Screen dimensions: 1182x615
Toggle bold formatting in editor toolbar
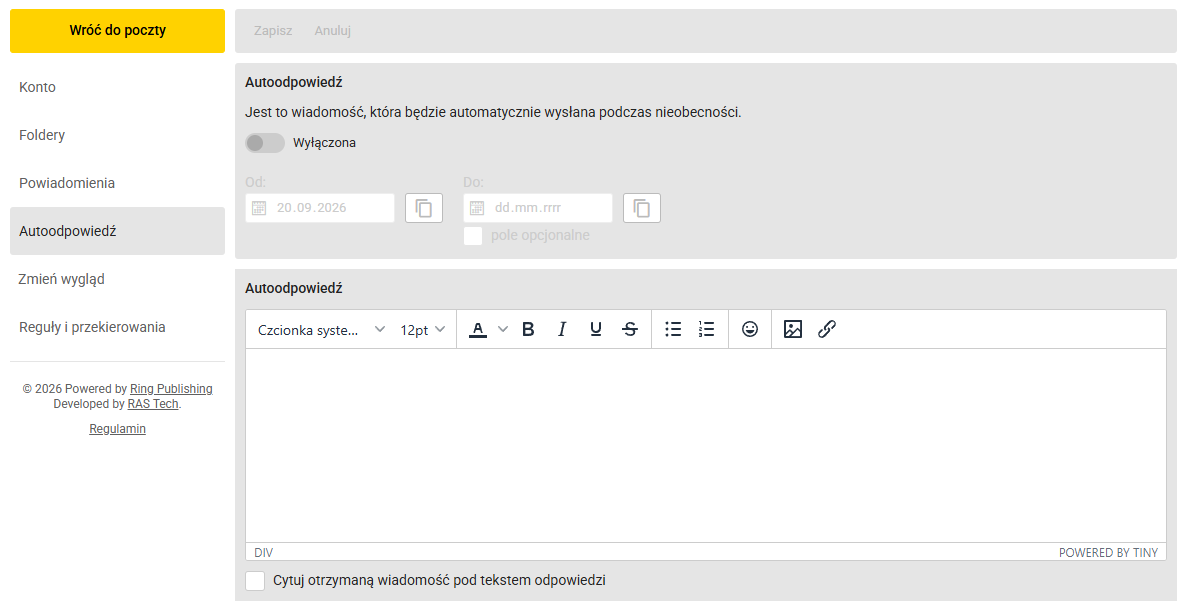coord(528,329)
